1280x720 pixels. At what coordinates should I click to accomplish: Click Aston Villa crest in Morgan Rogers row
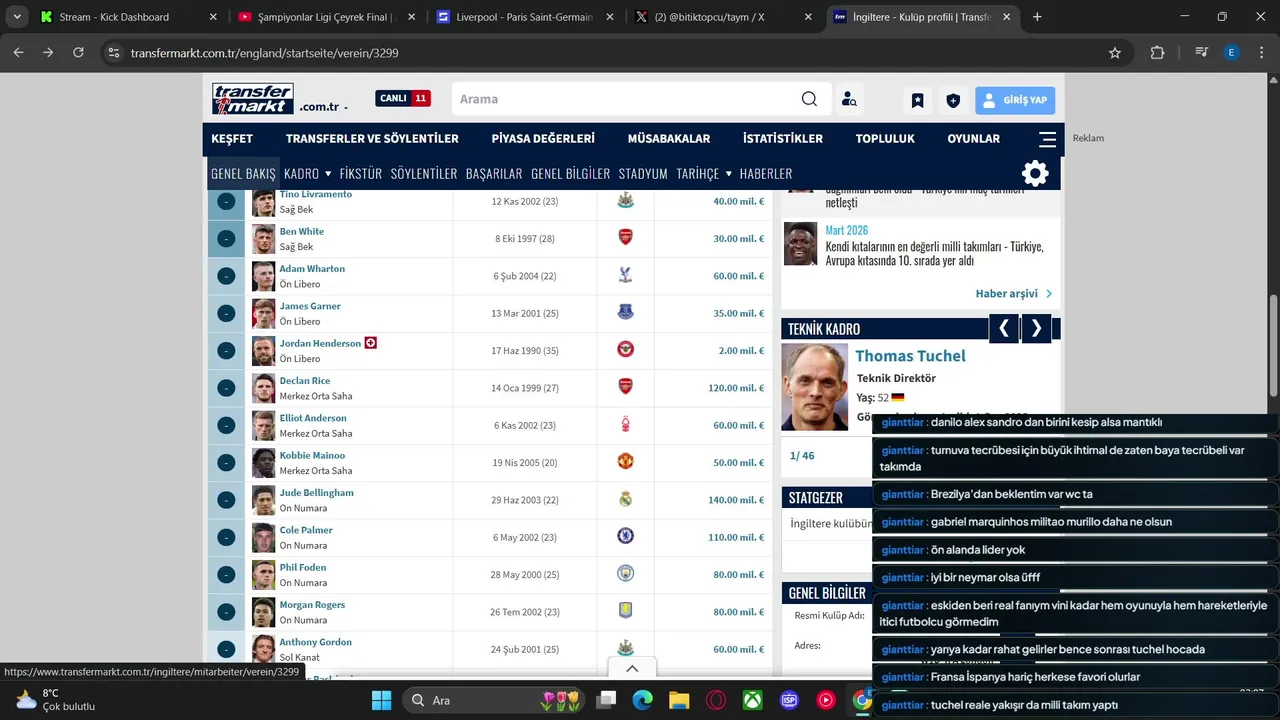click(625, 611)
